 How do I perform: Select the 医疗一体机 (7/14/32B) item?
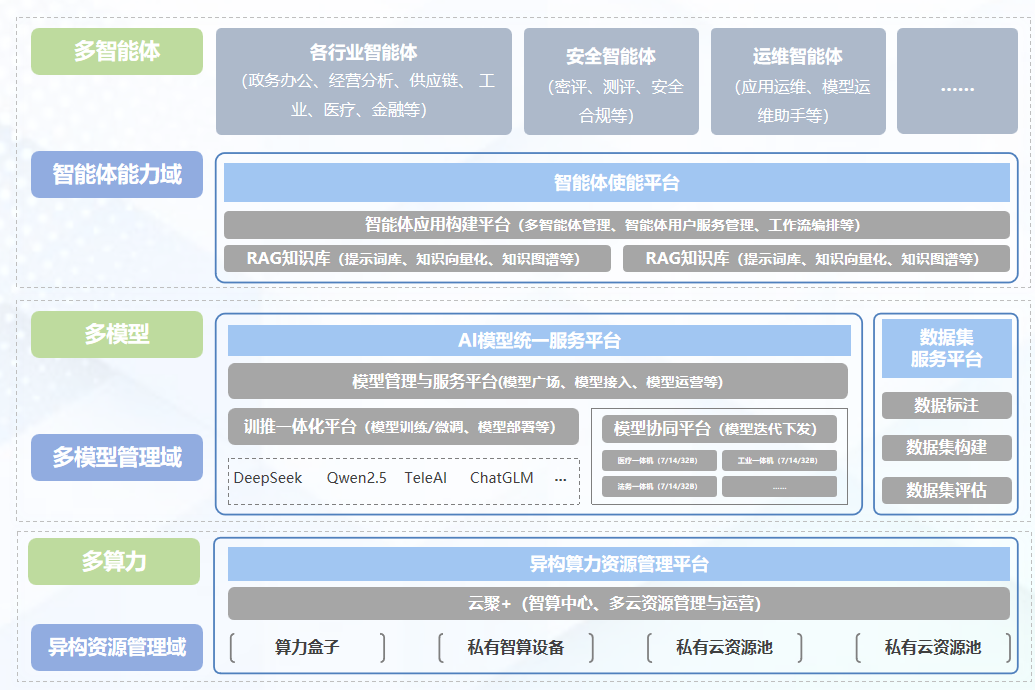tap(658, 461)
